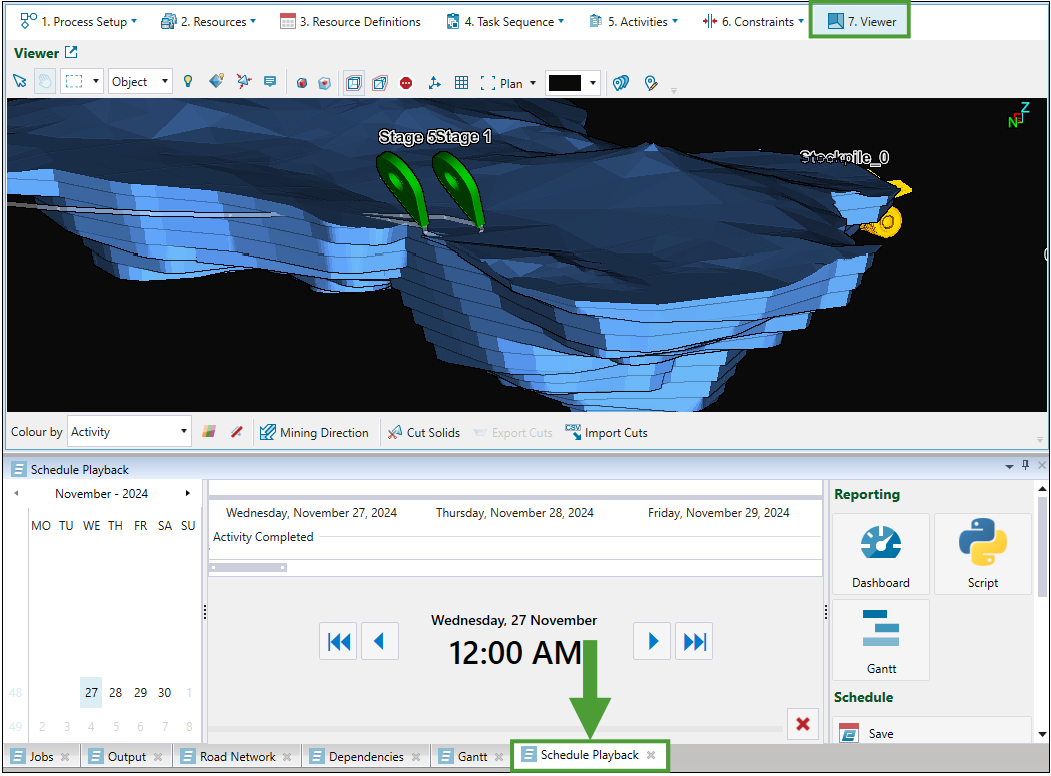Open the 2. Resources menu
This screenshot has width=1051, height=776.
208,21
